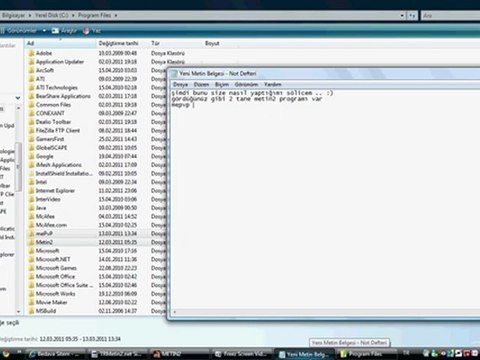The image size is (480, 360).
Task: Click the Notepad title bar document icon
Action: [x=174, y=74]
